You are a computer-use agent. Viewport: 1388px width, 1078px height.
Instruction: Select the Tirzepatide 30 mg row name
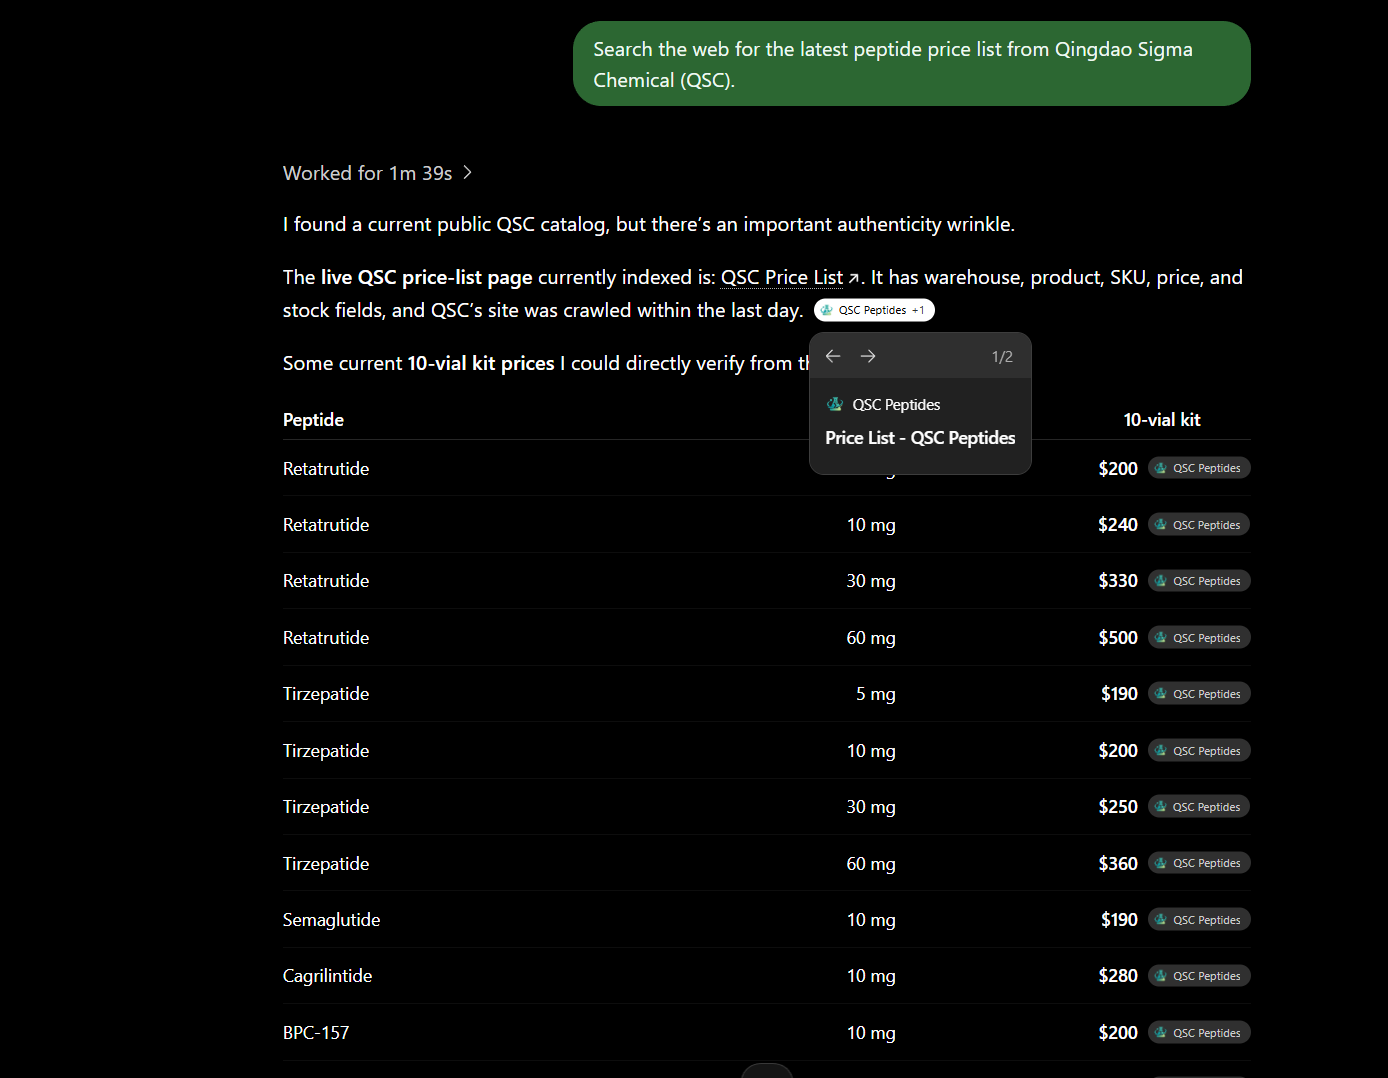tap(326, 807)
